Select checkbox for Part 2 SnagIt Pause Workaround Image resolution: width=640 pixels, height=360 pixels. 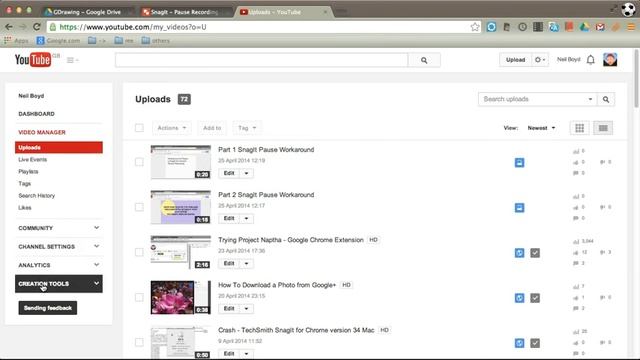tap(139, 207)
